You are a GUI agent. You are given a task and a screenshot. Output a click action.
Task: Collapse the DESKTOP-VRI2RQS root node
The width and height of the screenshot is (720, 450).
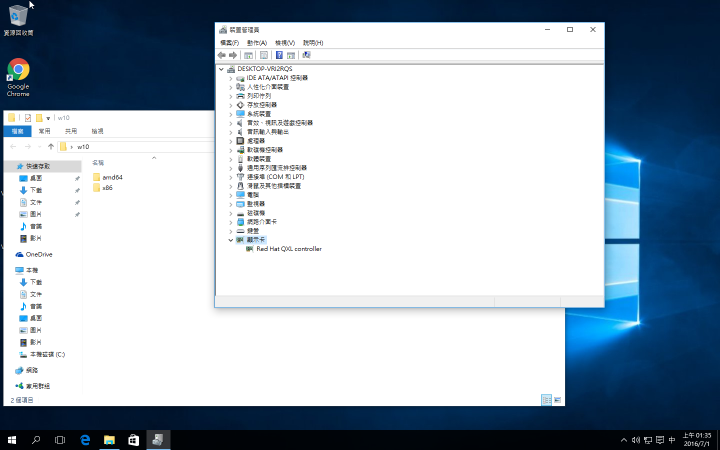221,69
